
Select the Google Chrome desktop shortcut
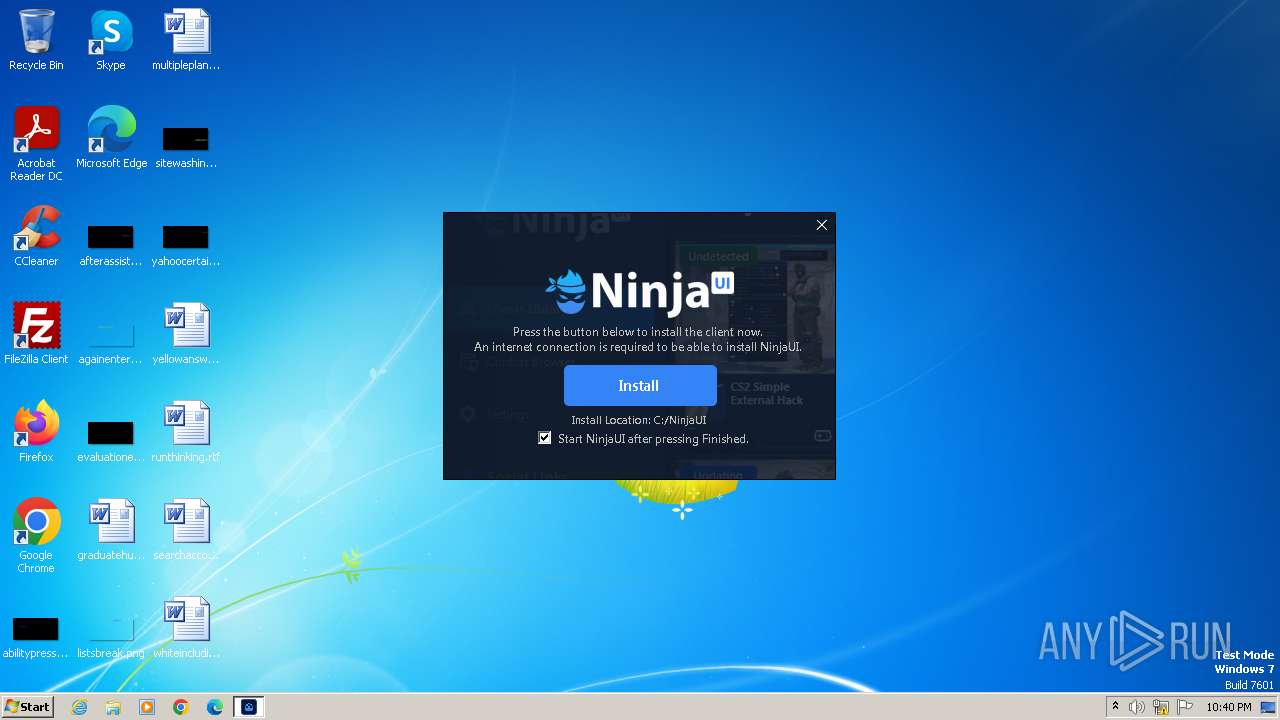click(36, 536)
